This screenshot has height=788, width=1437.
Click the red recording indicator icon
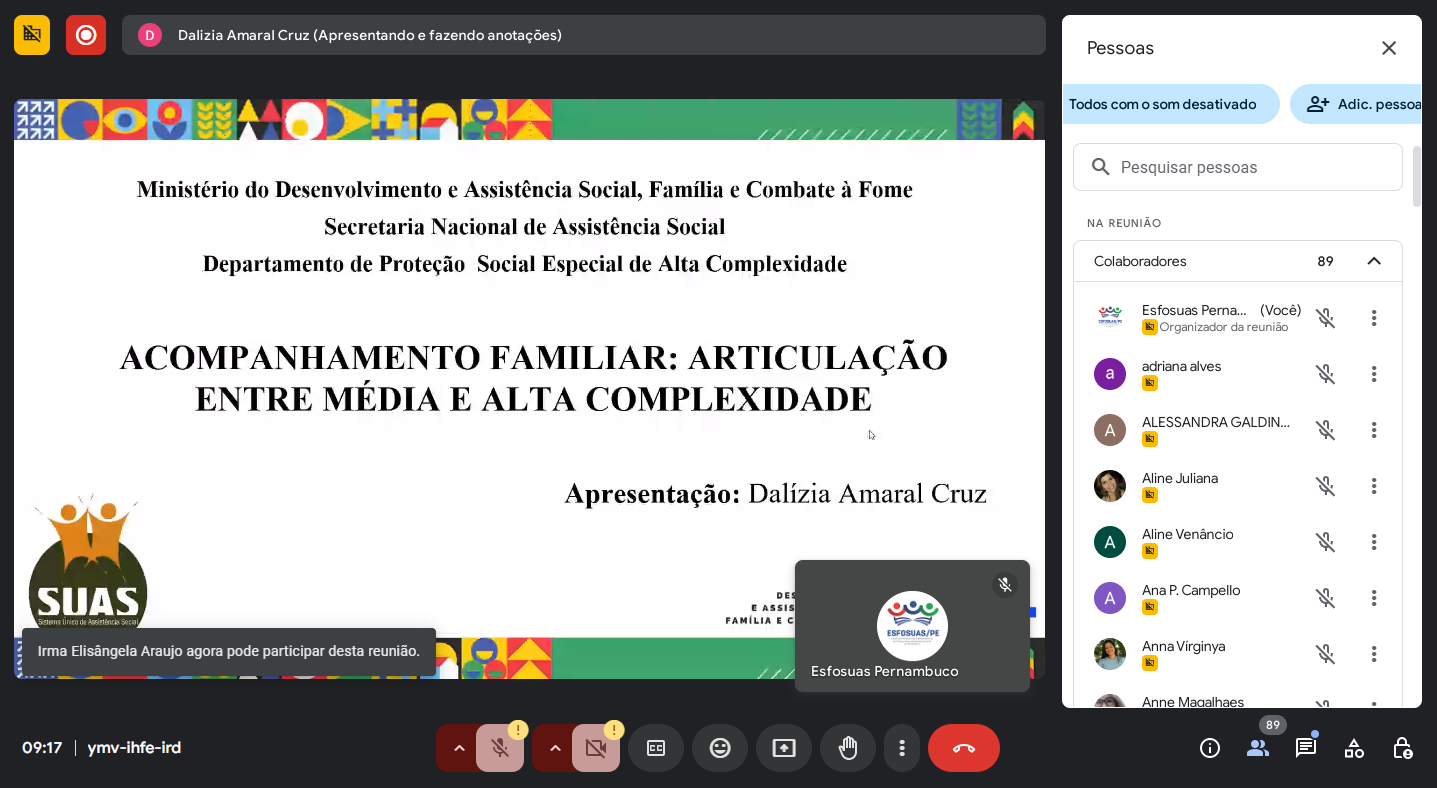tap(86, 35)
